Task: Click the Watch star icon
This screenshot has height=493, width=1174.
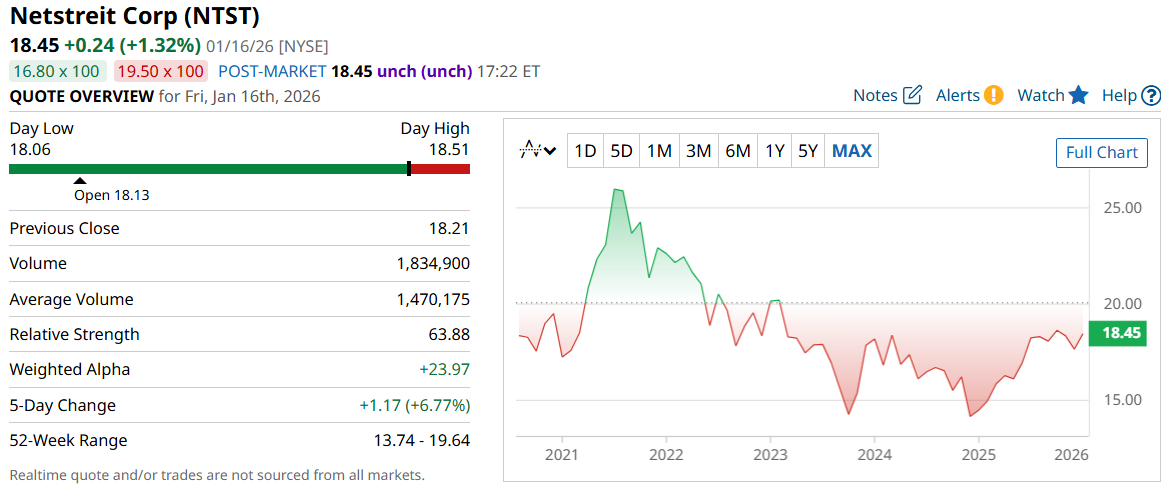Action: click(1078, 95)
